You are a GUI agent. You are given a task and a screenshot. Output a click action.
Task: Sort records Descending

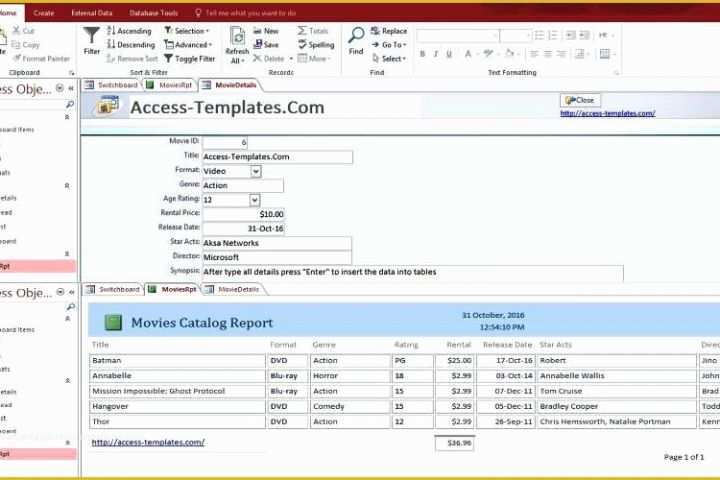tap(131, 45)
